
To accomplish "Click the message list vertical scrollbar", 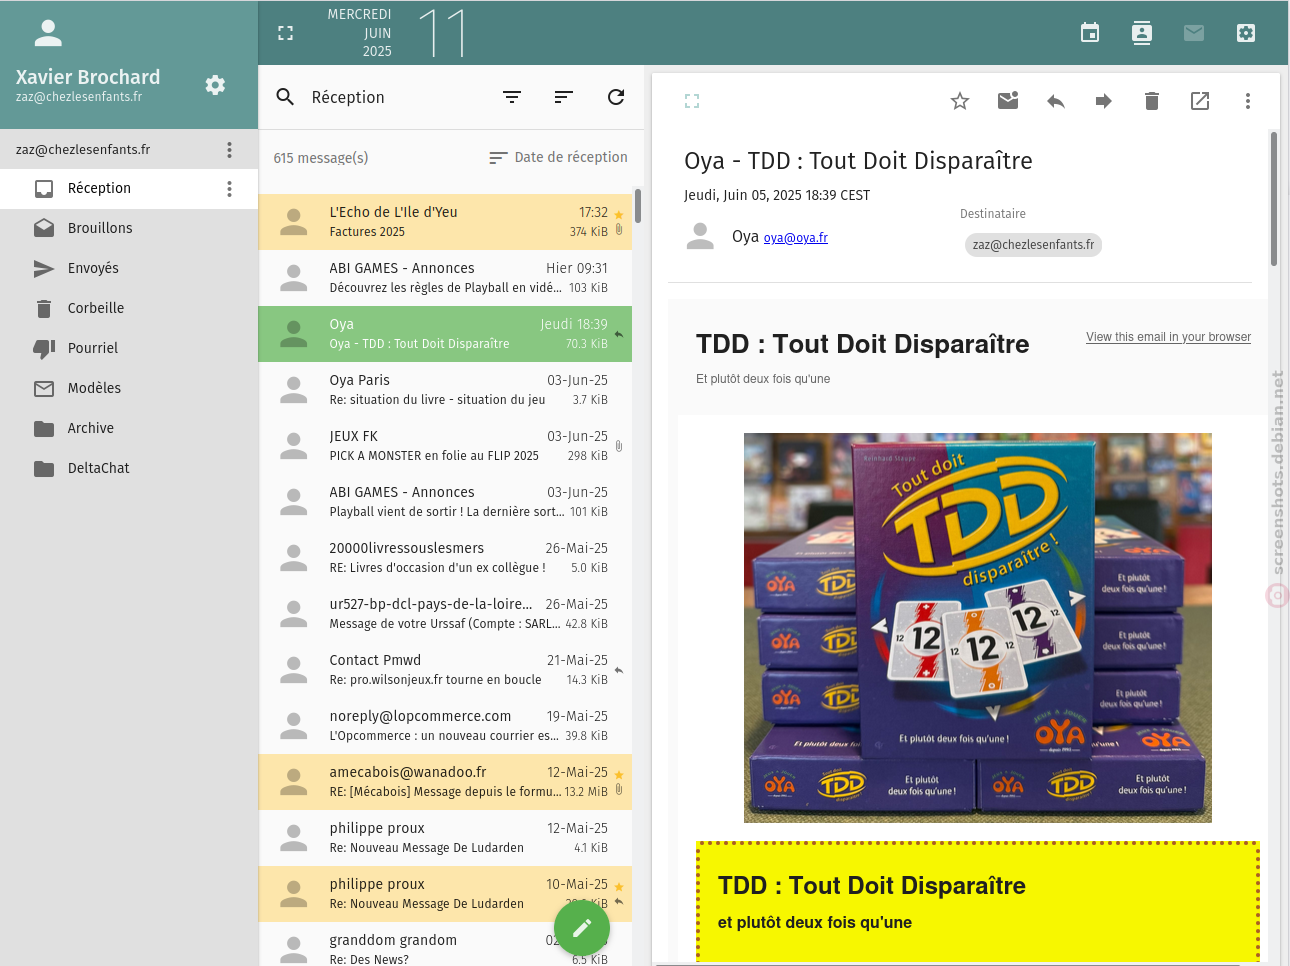I will click(638, 206).
